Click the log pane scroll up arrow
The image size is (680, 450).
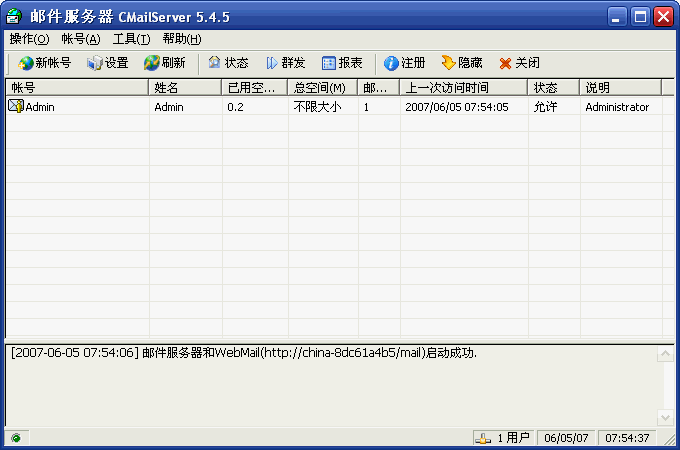coord(665,354)
